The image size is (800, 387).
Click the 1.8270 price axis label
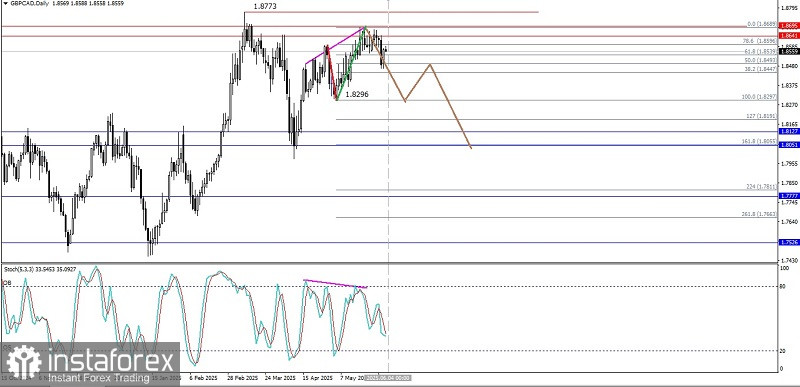click(790, 105)
